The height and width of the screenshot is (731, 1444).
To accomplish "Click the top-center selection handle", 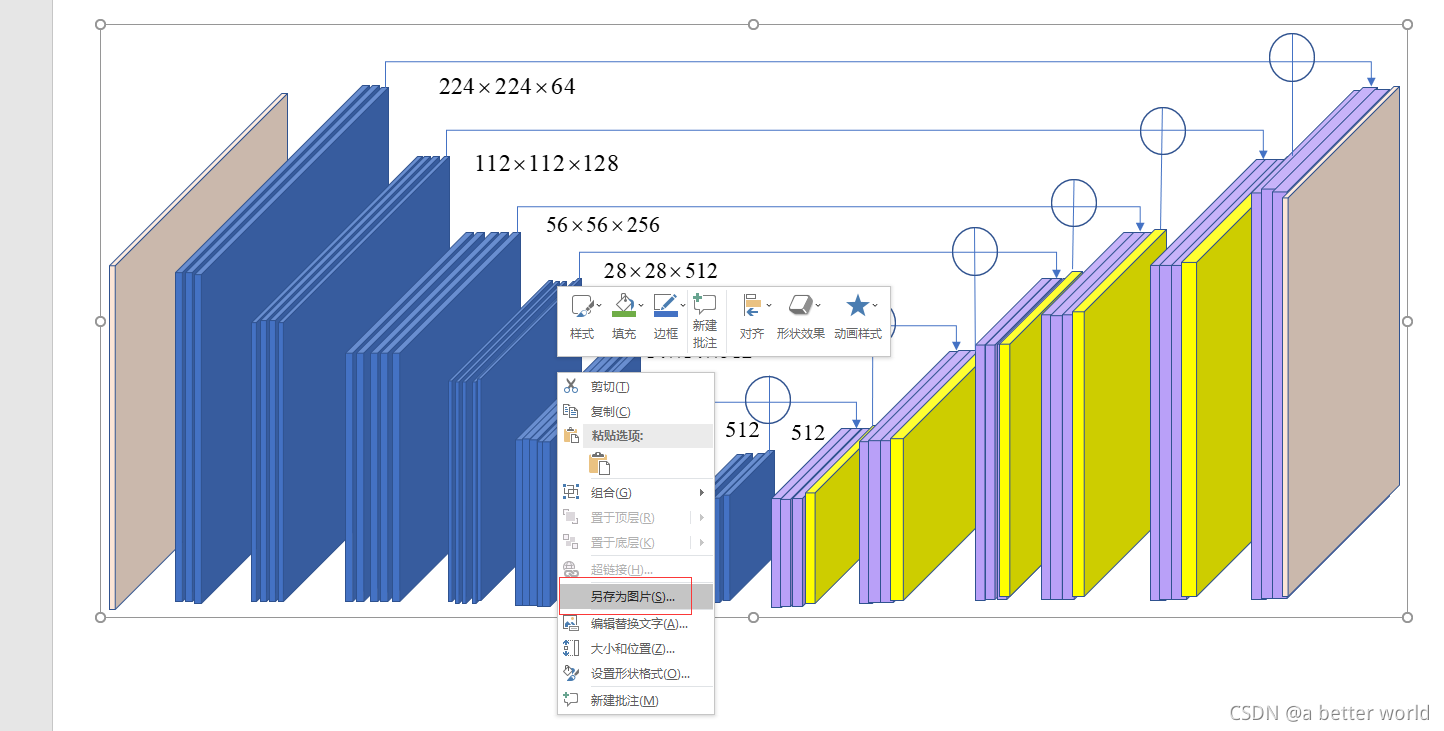I will (x=754, y=24).
